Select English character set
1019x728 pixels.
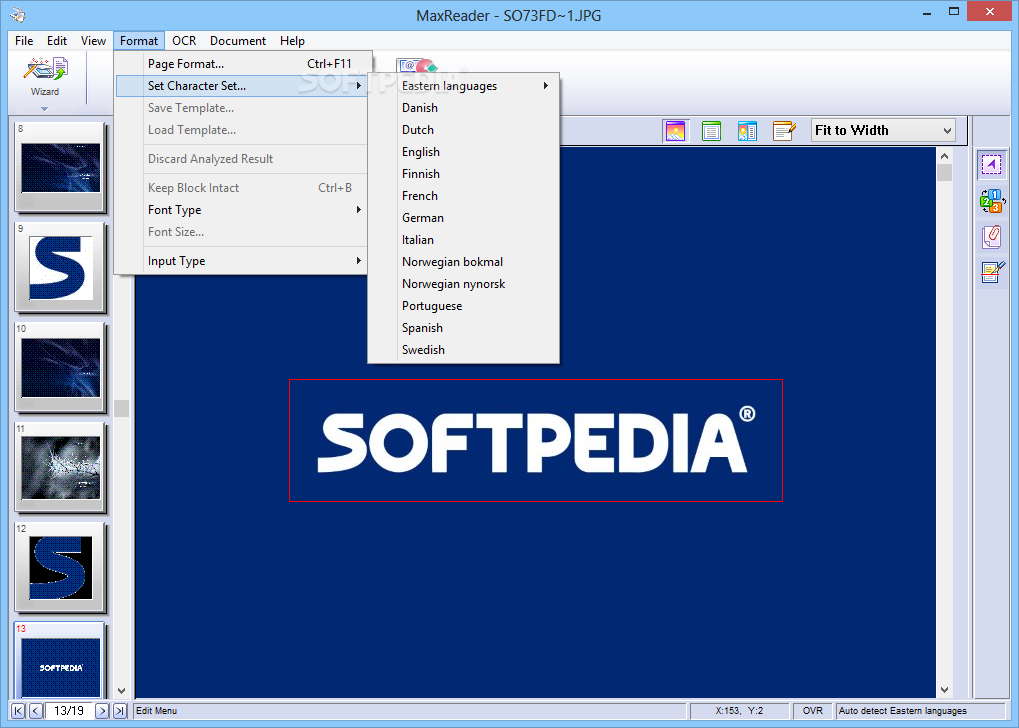tap(463, 152)
